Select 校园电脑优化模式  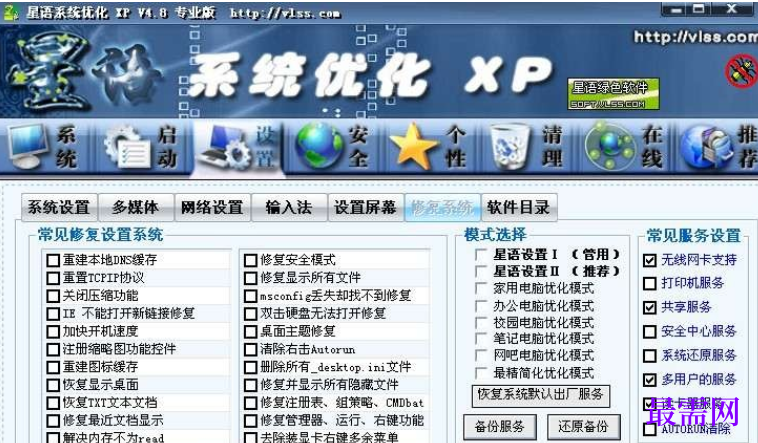481,323
